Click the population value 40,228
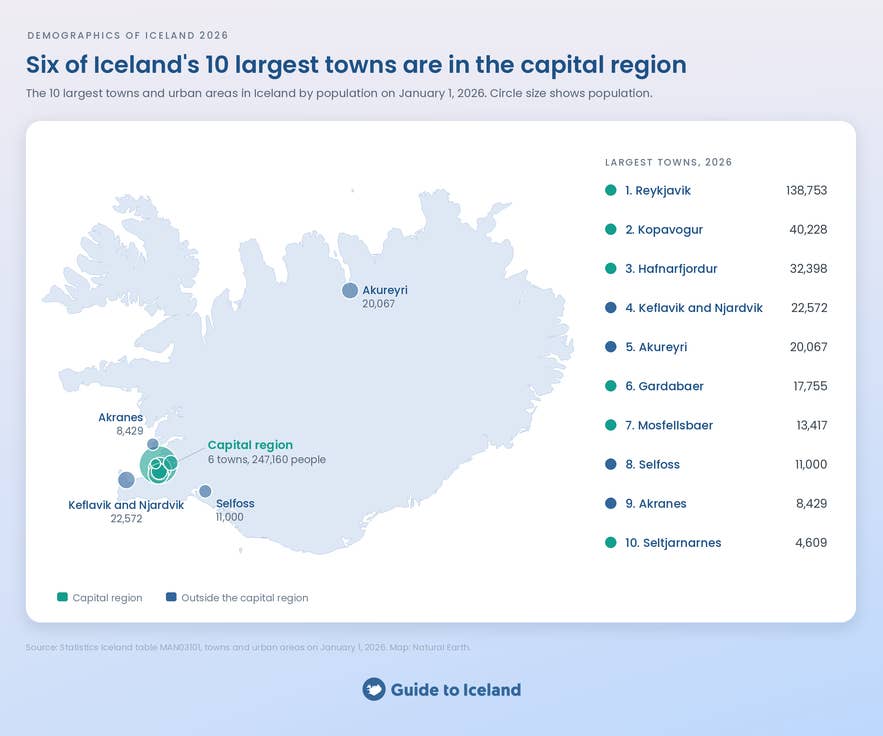Screen dimensions: 883x736 point(808,229)
